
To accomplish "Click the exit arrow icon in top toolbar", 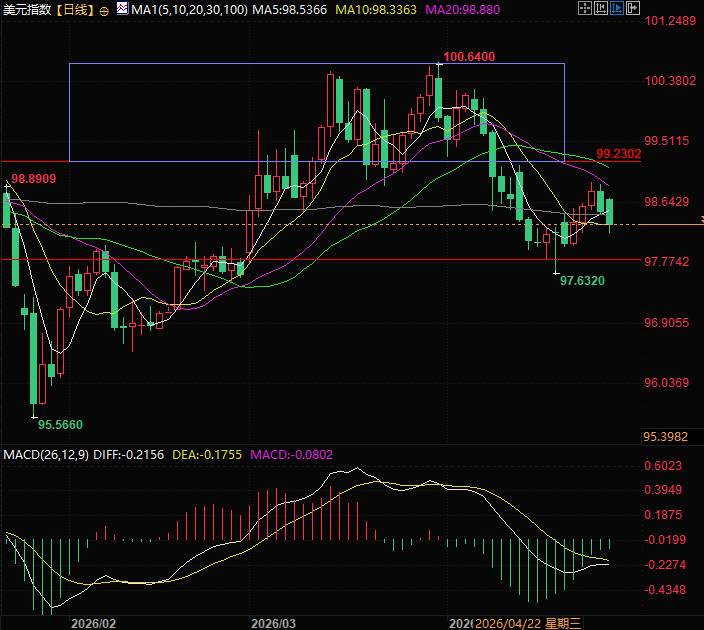I will [633, 8].
